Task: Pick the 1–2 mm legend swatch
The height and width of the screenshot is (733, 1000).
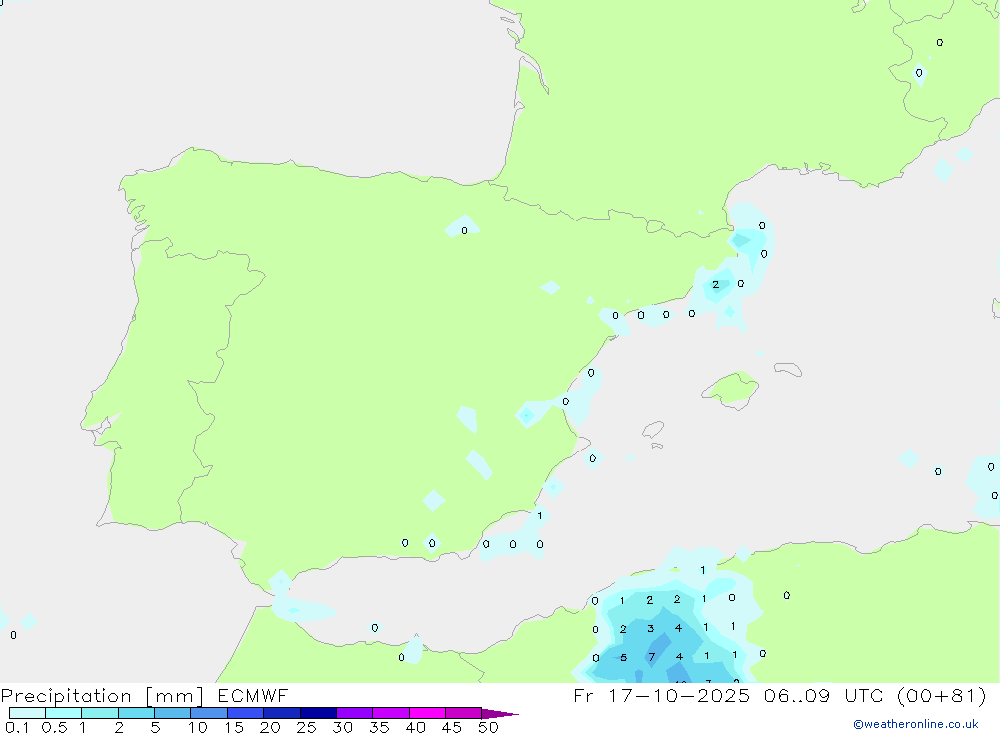Action: [100, 713]
